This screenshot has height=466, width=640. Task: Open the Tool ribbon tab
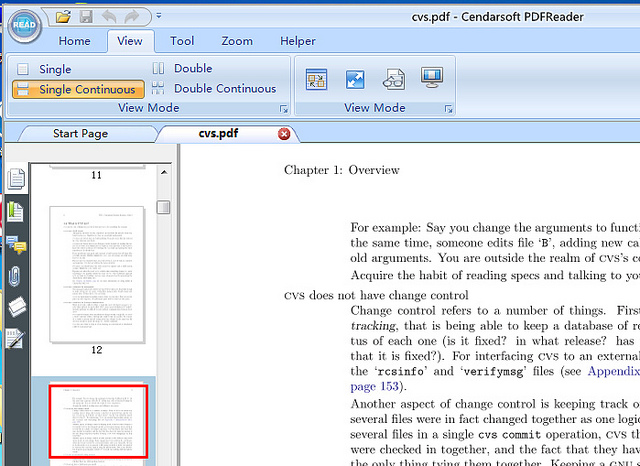(x=182, y=41)
